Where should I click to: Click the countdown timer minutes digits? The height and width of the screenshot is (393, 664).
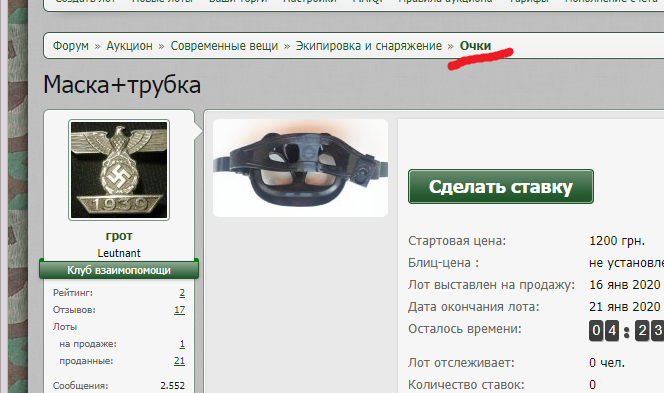coord(649,330)
